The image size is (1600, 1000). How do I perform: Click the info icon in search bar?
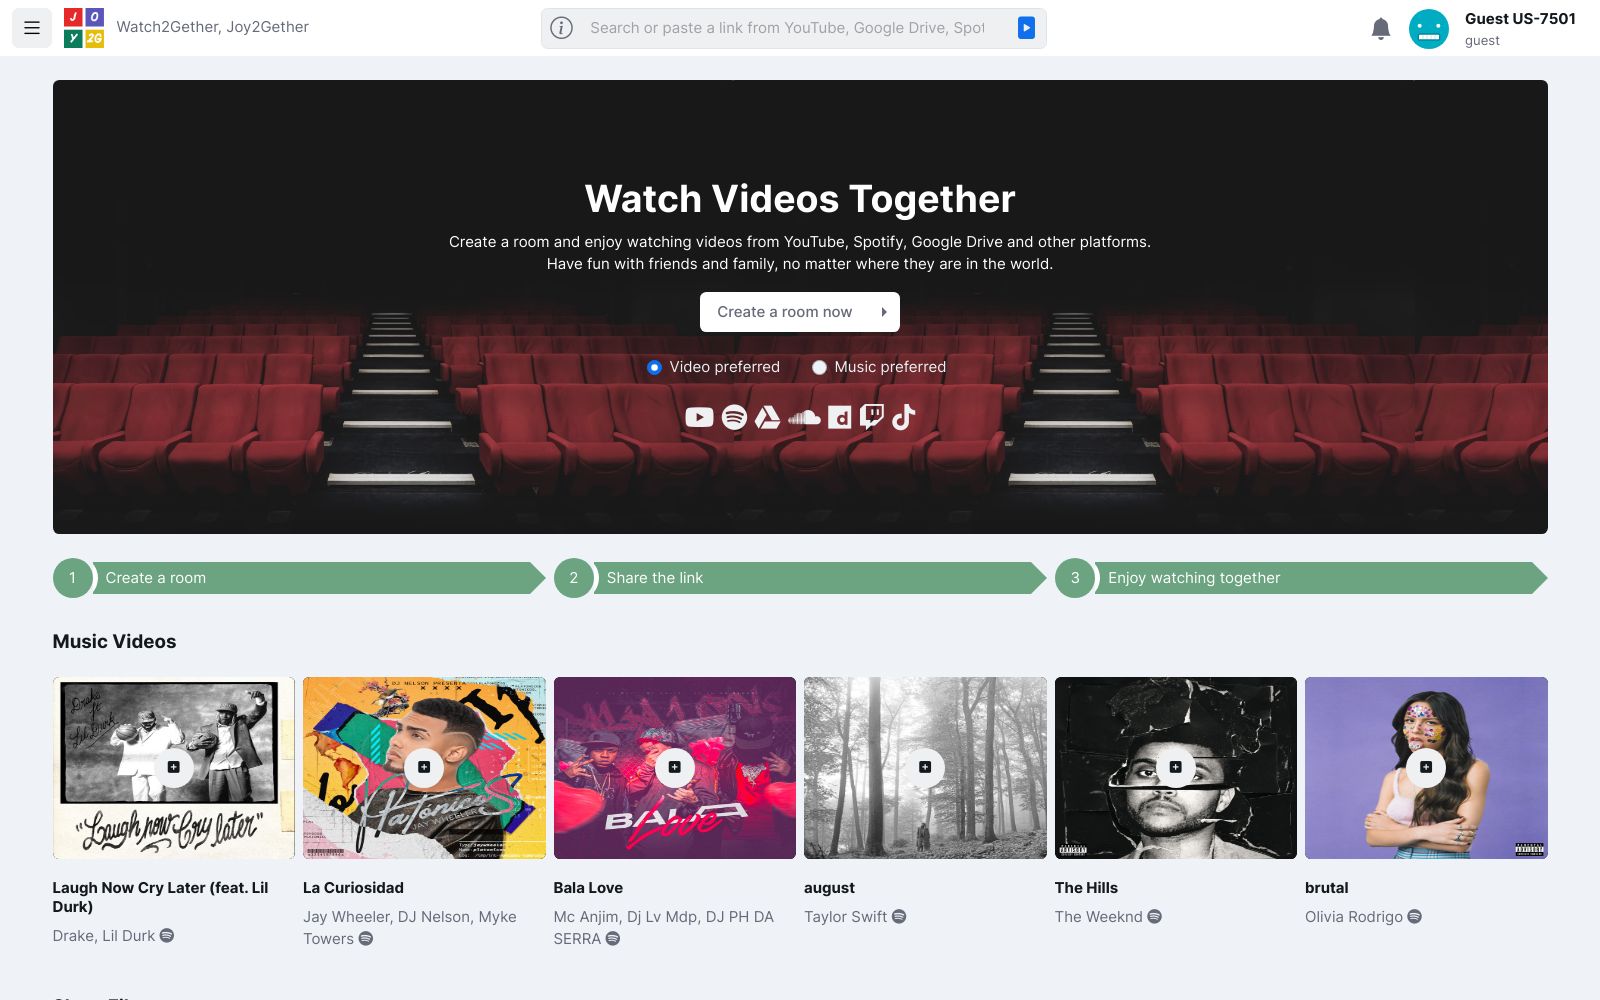(x=562, y=28)
